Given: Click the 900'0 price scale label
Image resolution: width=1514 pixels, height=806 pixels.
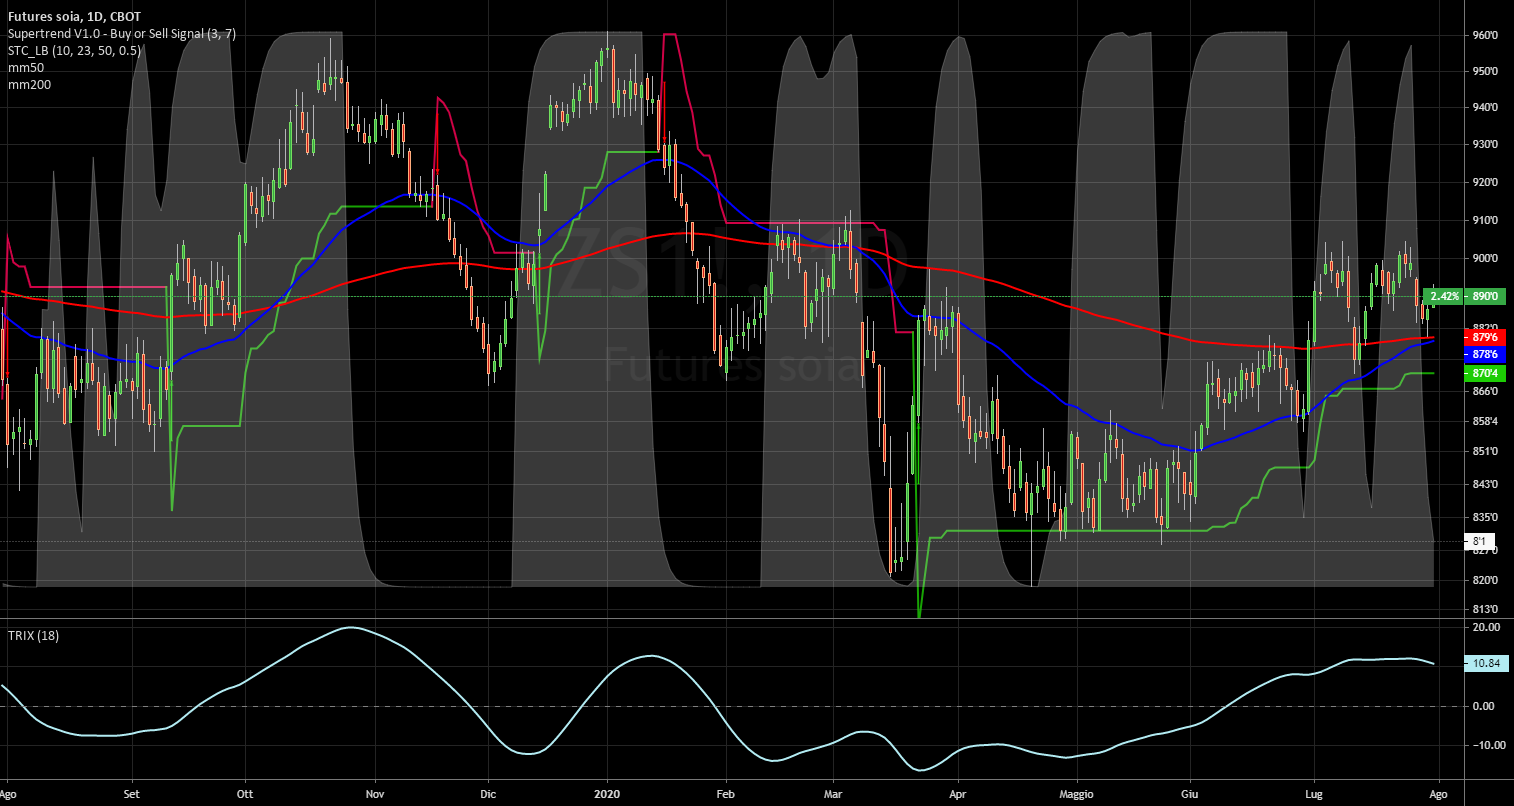Looking at the screenshot, I should point(1484,259).
